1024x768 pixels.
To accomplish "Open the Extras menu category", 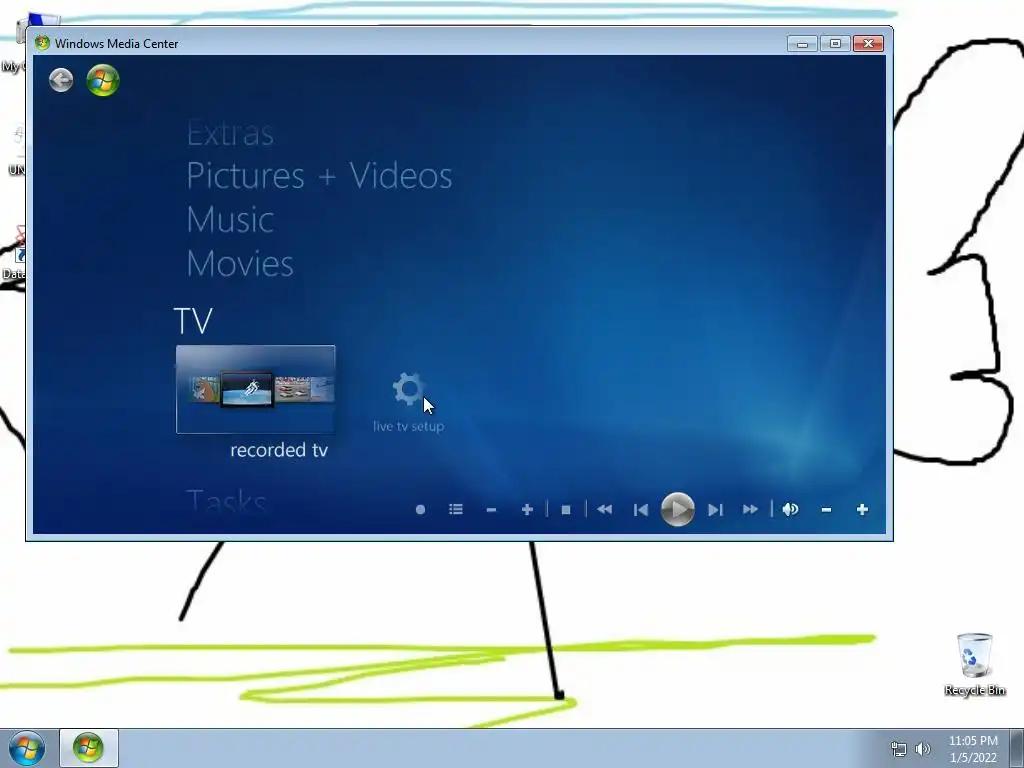I will pos(230,133).
